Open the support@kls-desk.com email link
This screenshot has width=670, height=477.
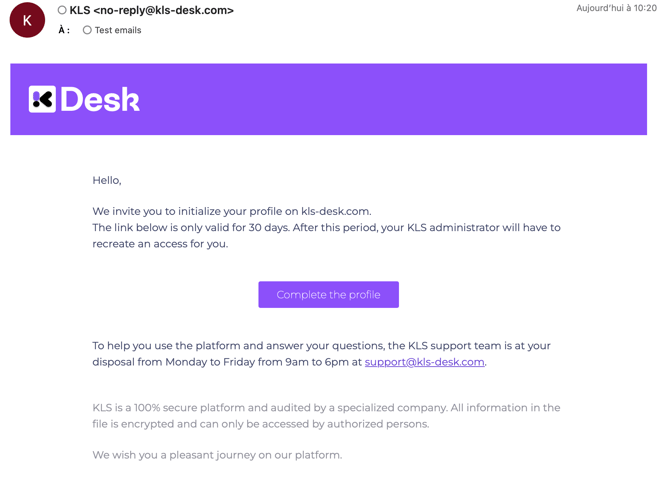tap(424, 362)
